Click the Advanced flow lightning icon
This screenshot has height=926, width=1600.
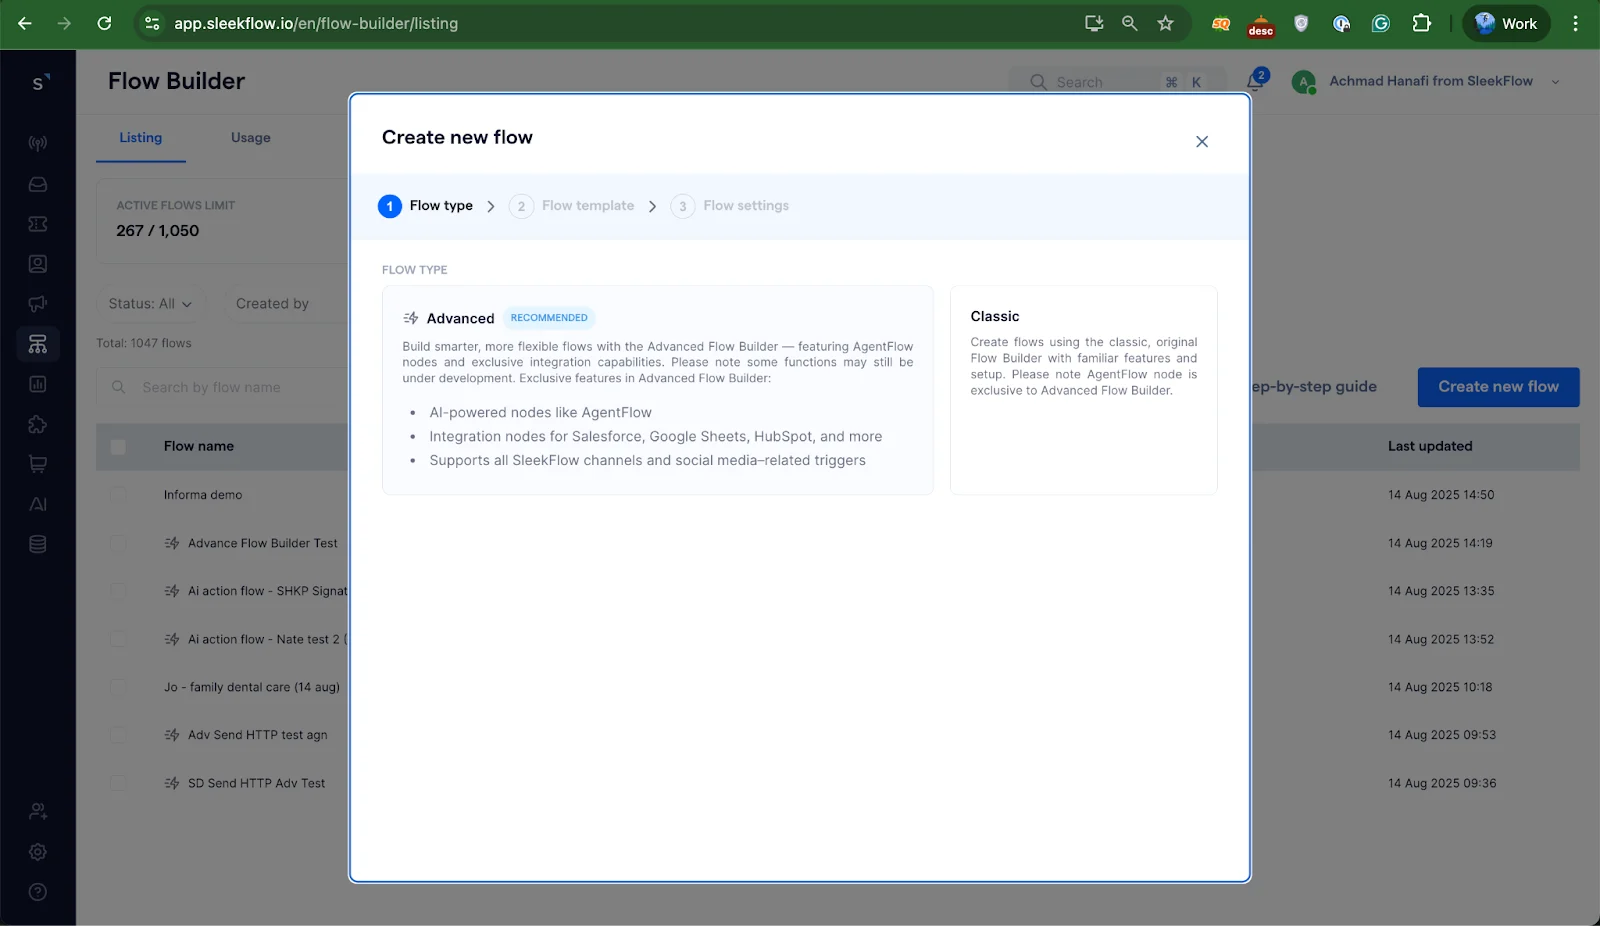click(x=411, y=318)
